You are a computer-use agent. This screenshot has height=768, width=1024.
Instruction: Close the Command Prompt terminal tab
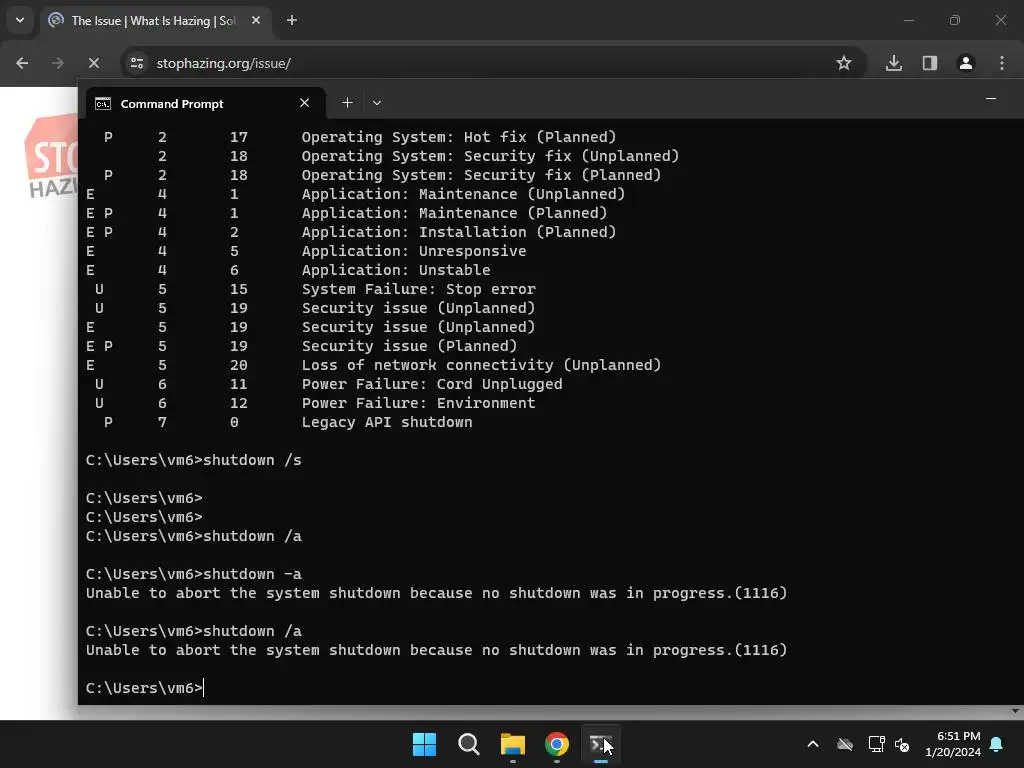coord(304,103)
